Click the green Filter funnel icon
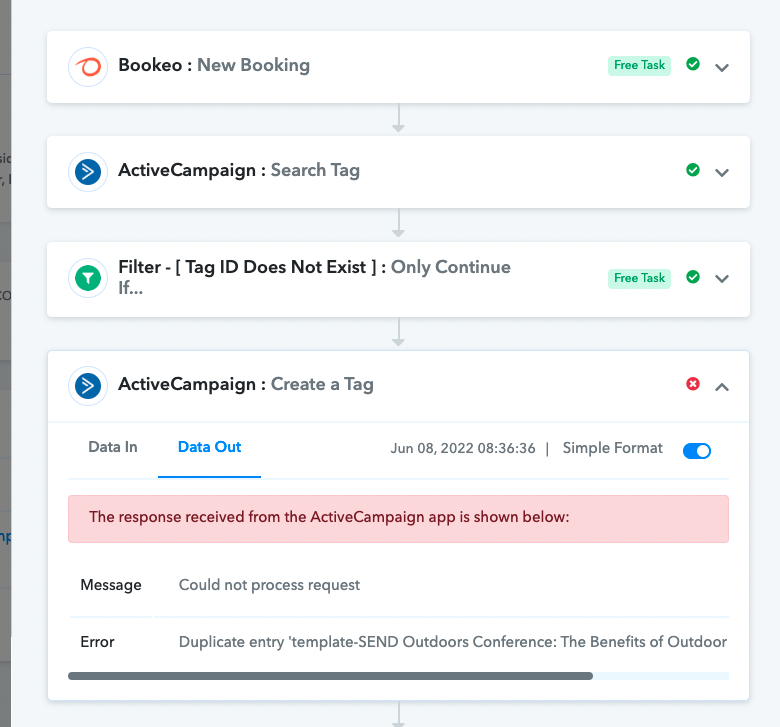The image size is (780, 727). point(88,278)
